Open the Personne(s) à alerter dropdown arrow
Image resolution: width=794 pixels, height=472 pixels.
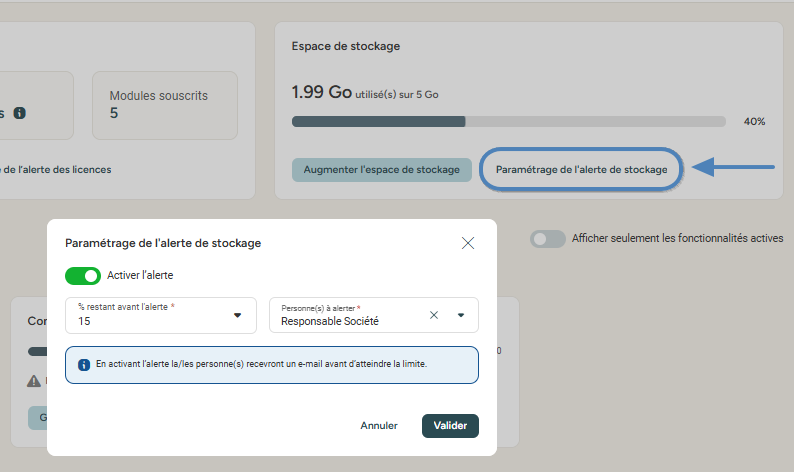pos(461,315)
